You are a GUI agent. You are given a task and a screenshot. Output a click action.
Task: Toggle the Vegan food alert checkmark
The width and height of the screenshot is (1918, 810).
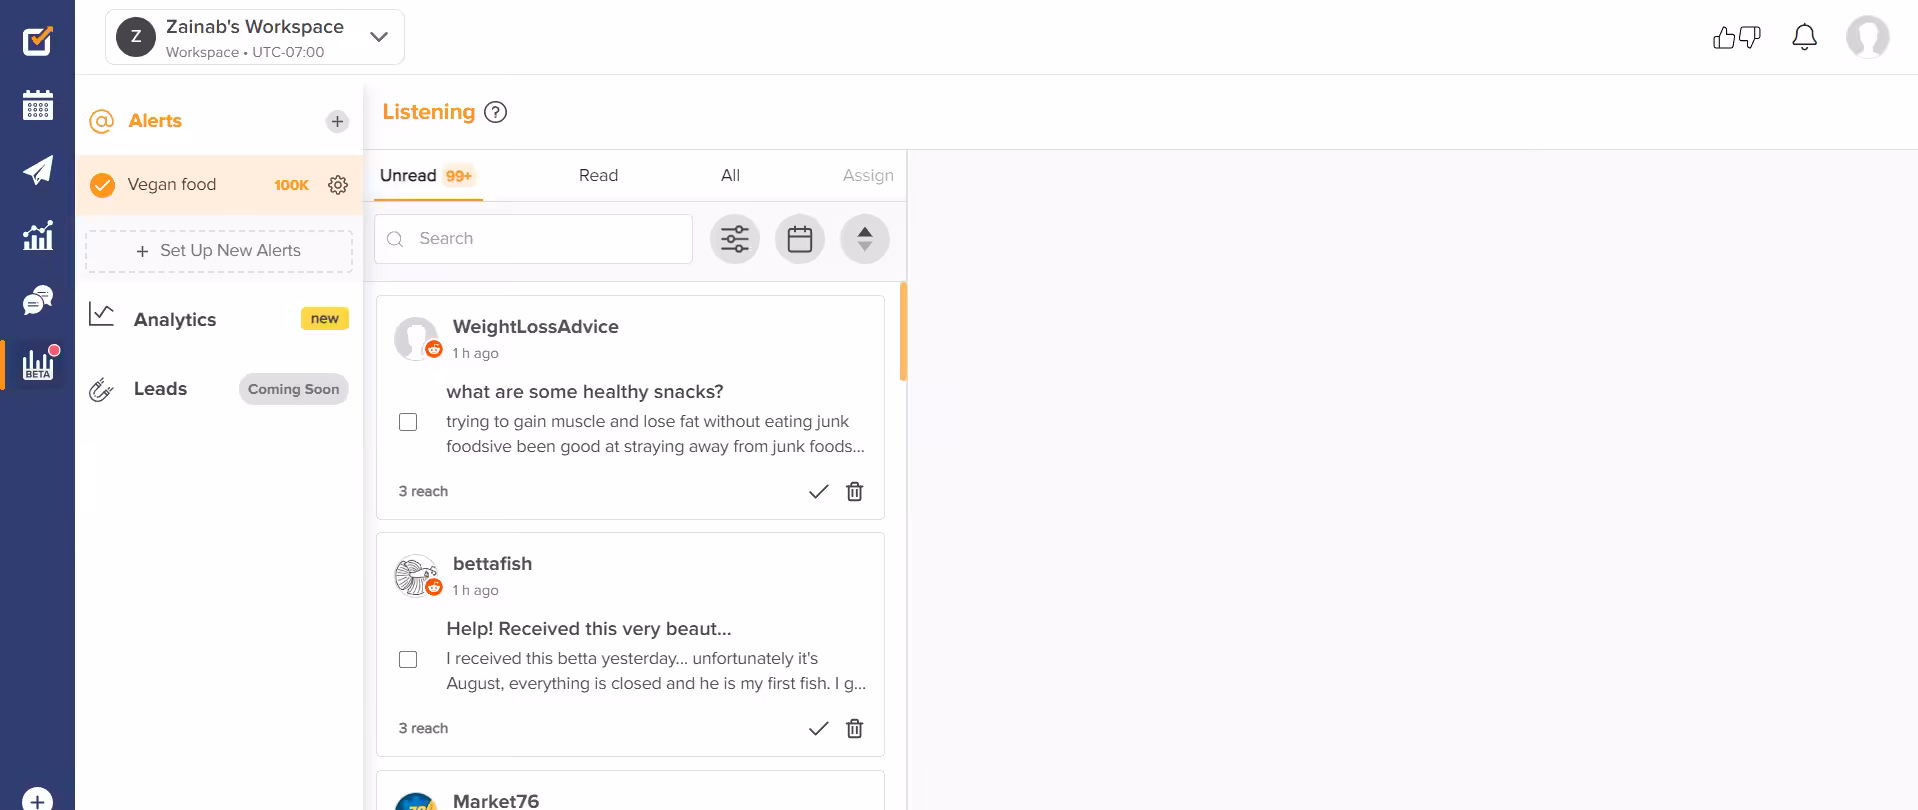[102, 185]
